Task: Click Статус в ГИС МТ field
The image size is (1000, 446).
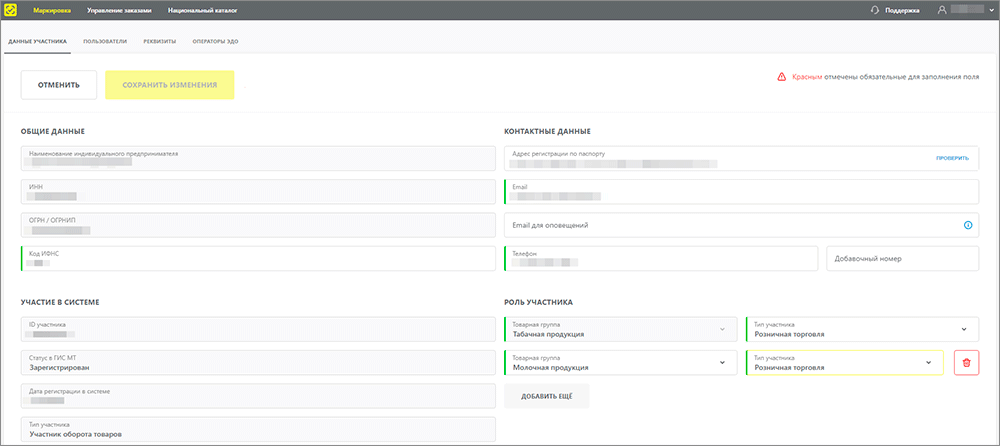Action: 258,362
